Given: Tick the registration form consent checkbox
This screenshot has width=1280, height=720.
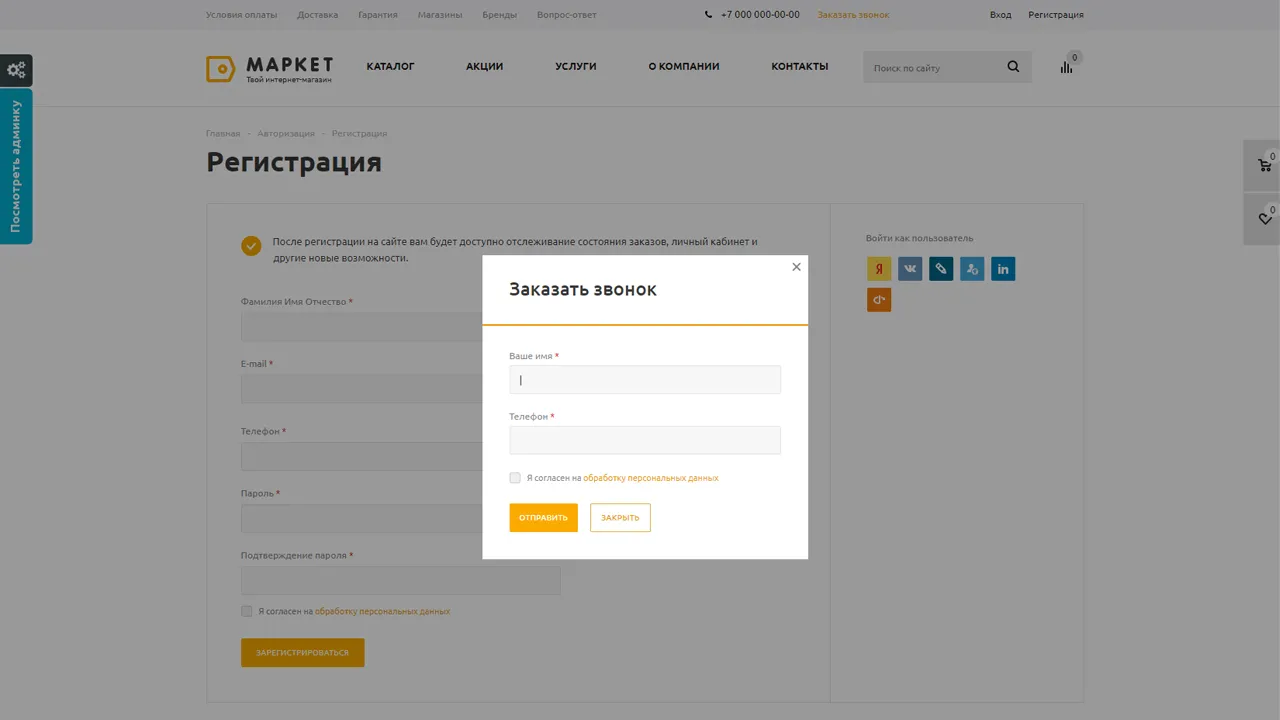Looking at the screenshot, I should click(x=246, y=611).
